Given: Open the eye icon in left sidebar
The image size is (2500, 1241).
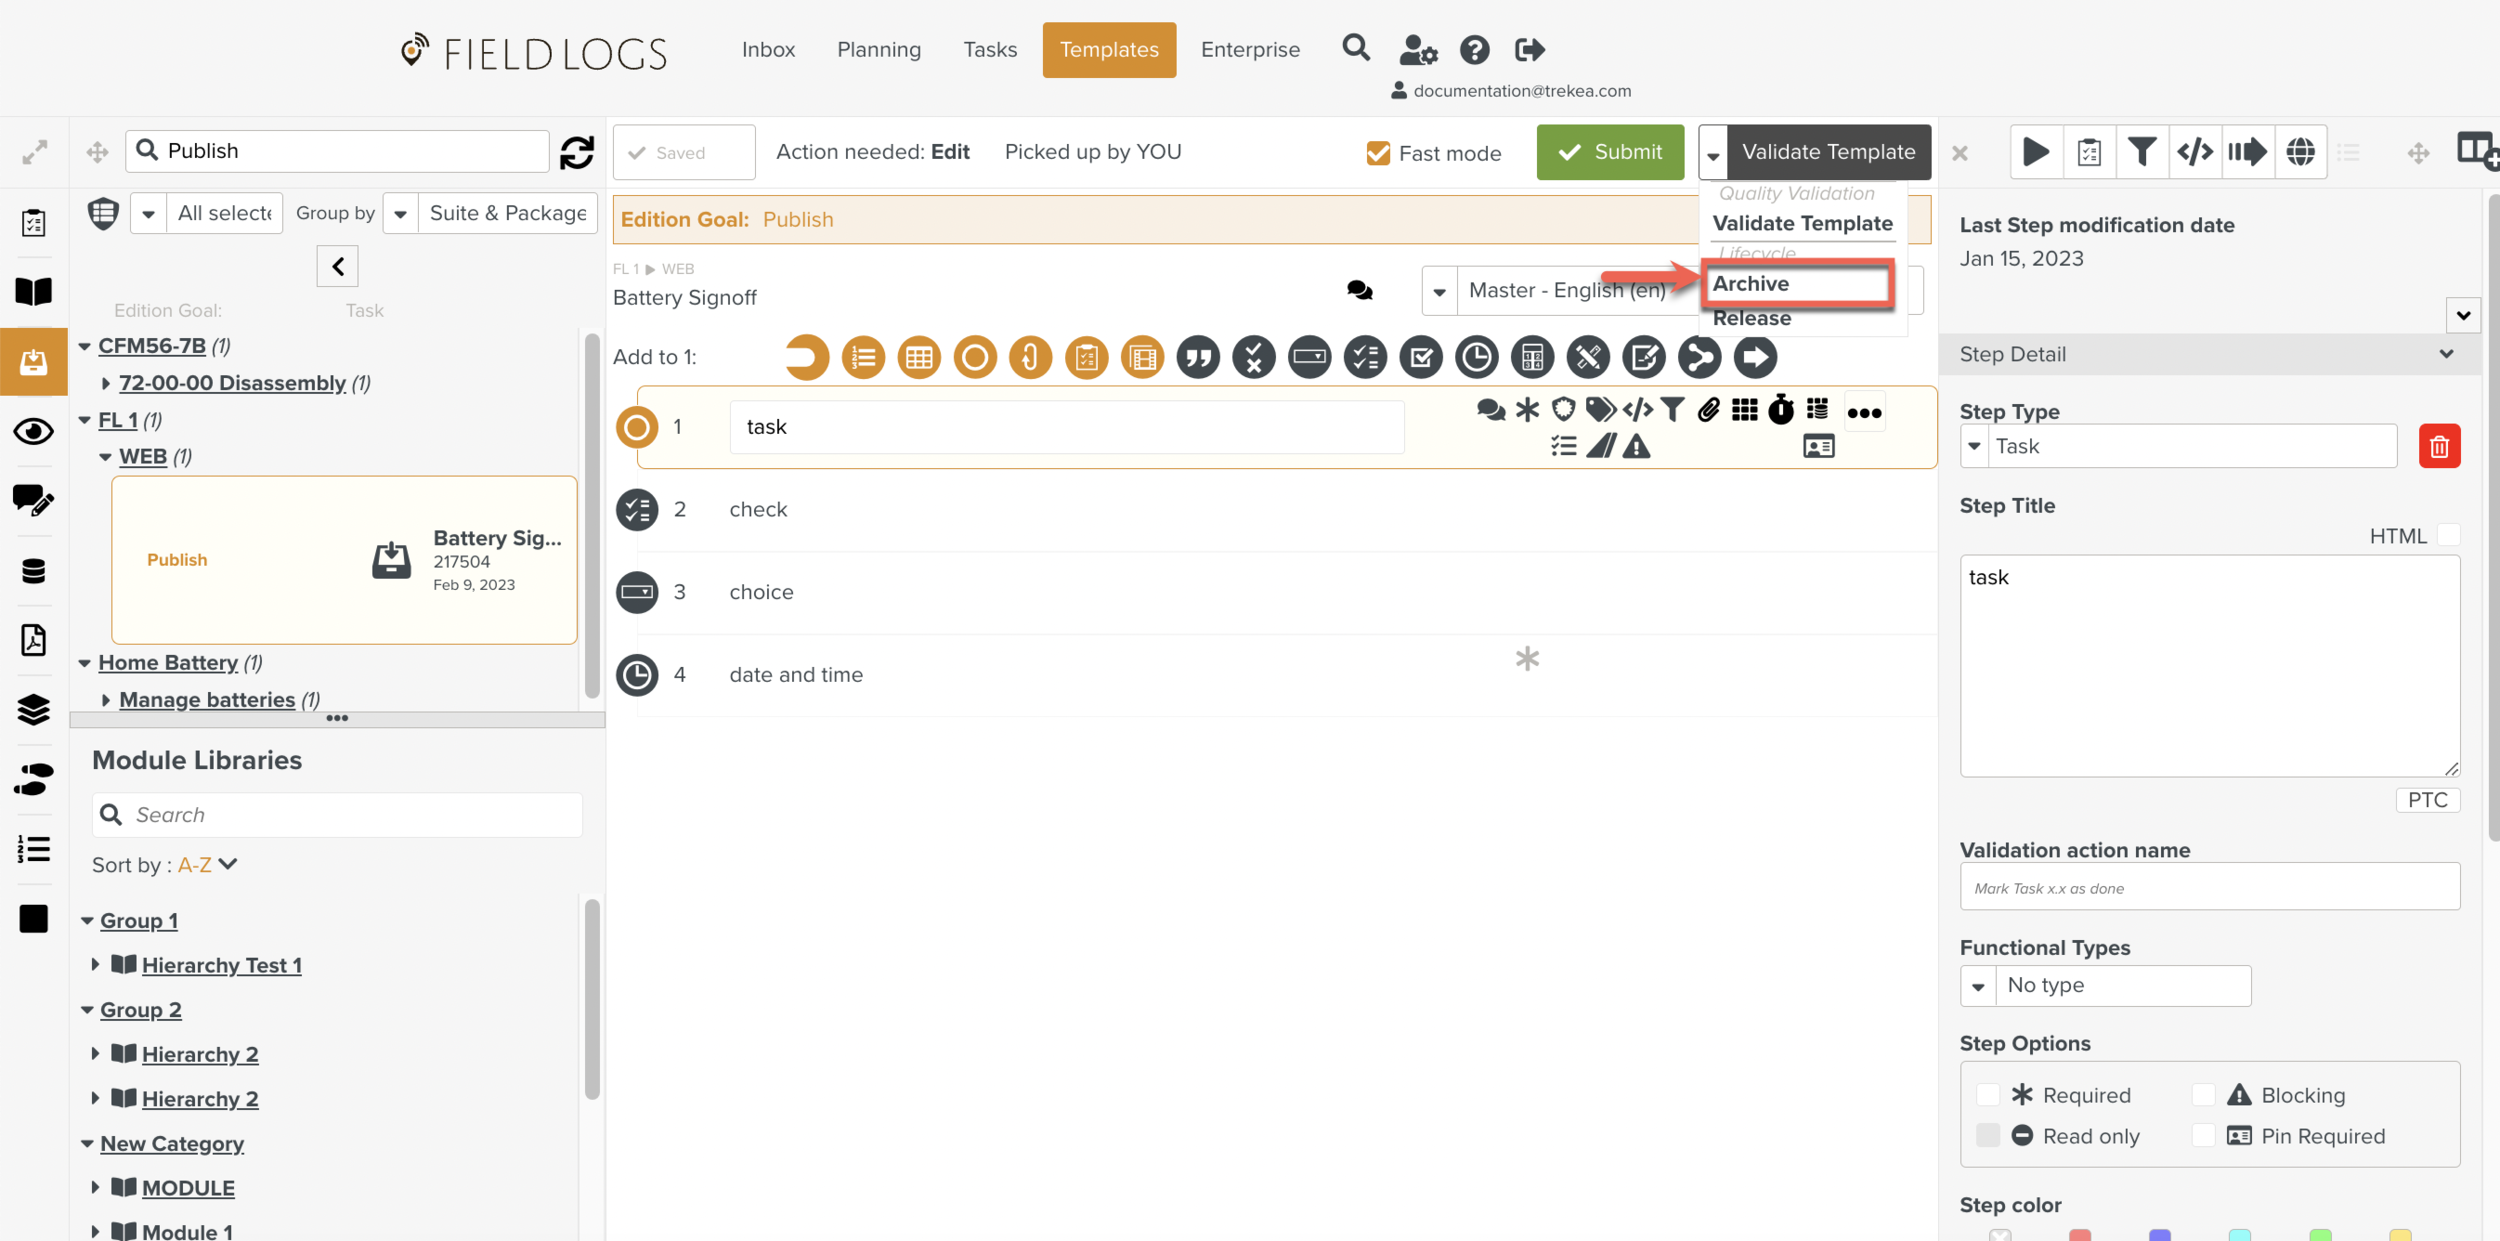Looking at the screenshot, I should click(x=33, y=431).
